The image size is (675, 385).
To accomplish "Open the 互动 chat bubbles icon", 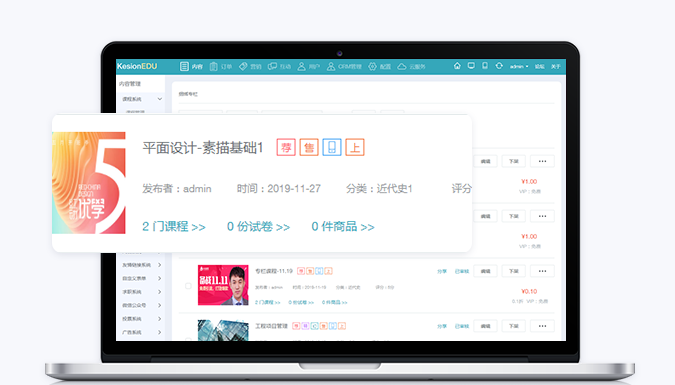I will [272, 66].
